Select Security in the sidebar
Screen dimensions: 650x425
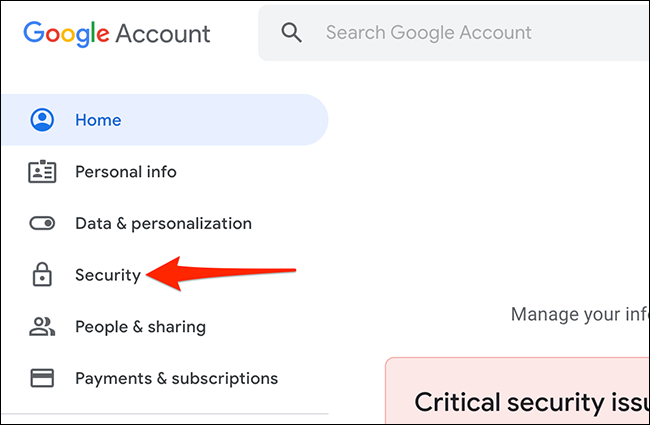(108, 275)
